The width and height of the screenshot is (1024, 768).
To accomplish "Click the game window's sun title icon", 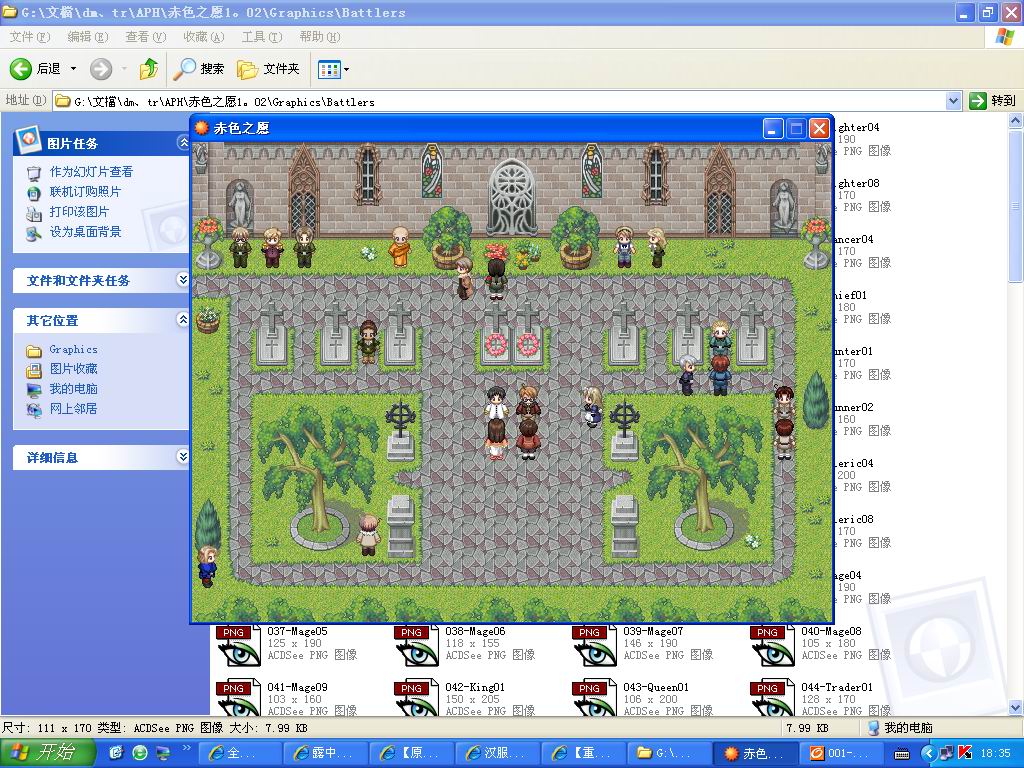I will (x=202, y=128).
